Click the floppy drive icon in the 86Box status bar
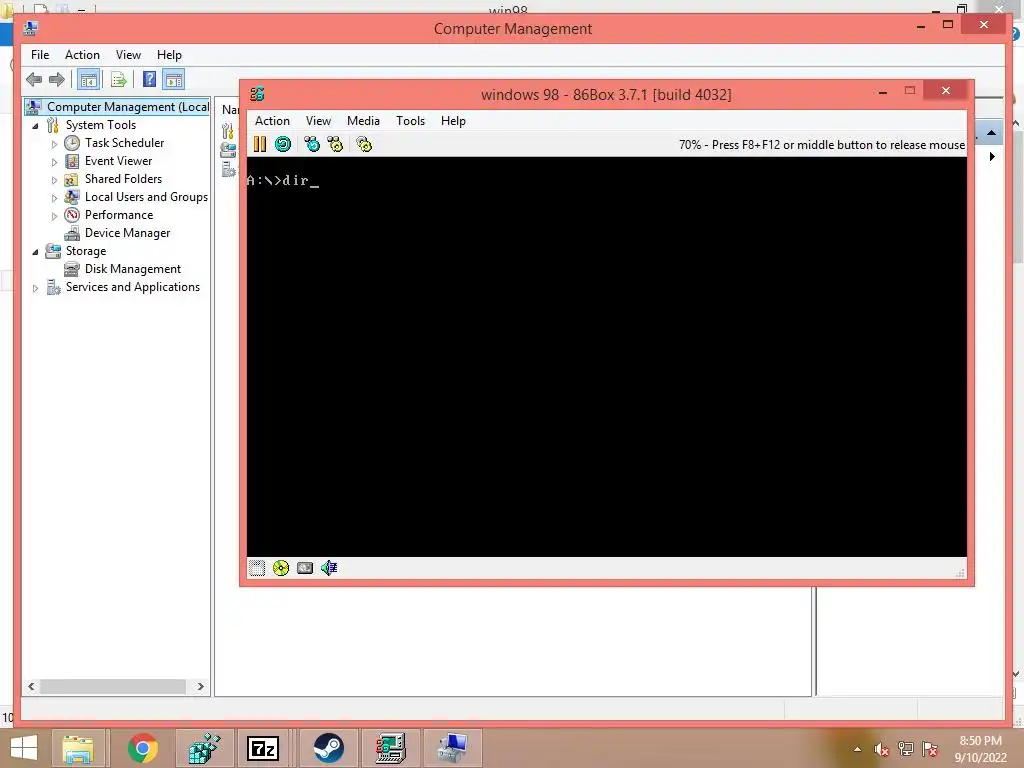 tap(257, 568)
